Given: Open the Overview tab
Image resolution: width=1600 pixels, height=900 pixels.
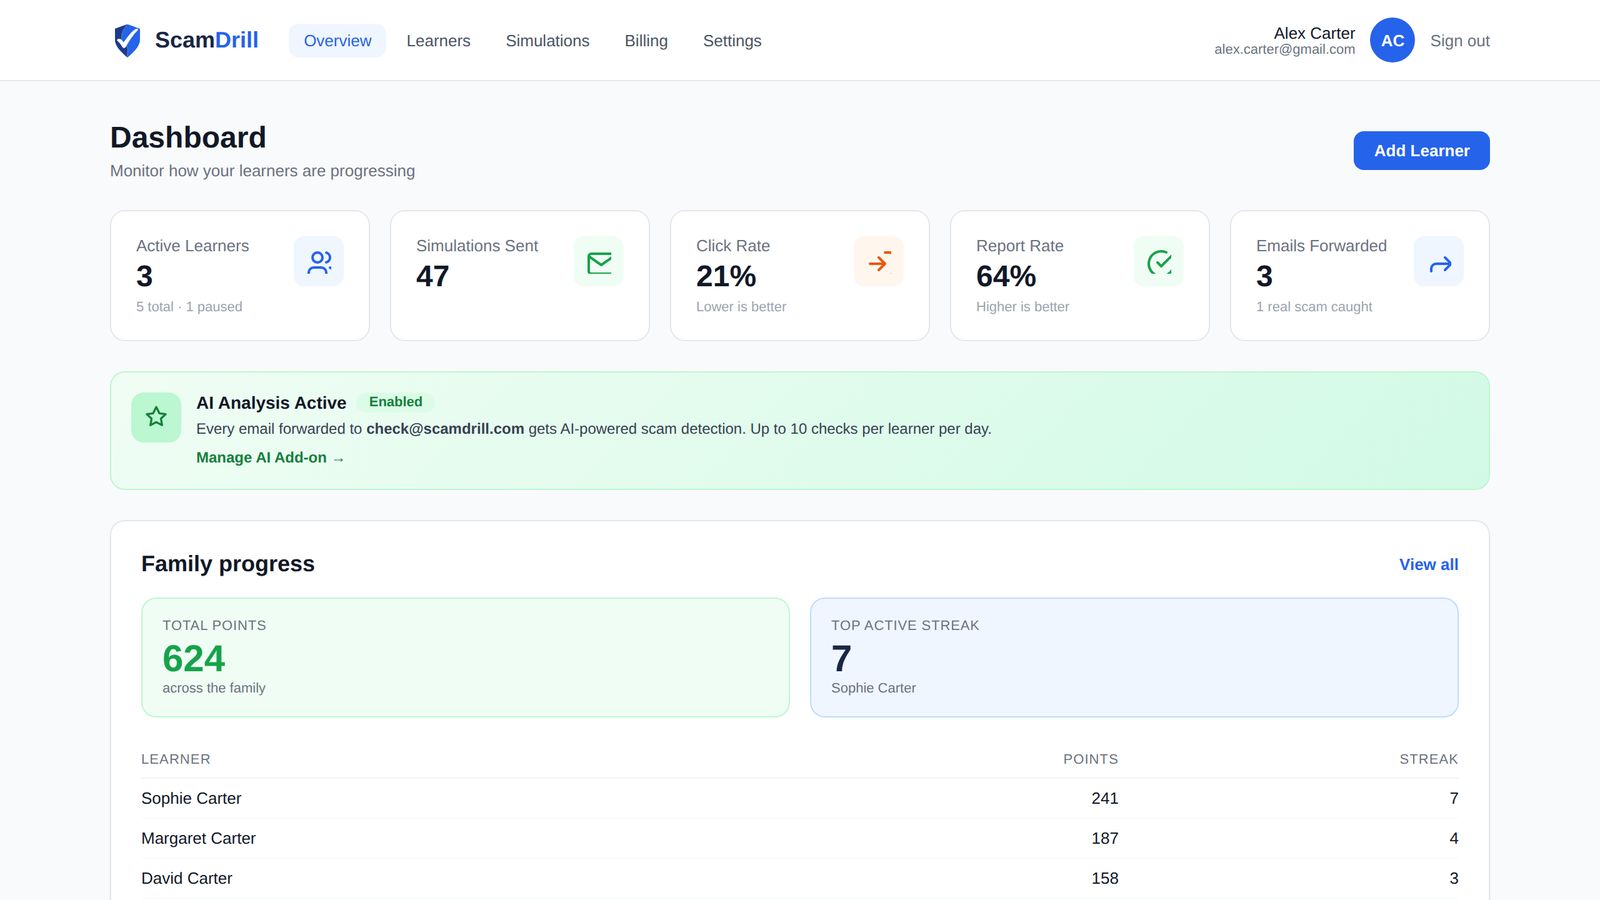Looking at the screenshot, I should click(337, 41).
